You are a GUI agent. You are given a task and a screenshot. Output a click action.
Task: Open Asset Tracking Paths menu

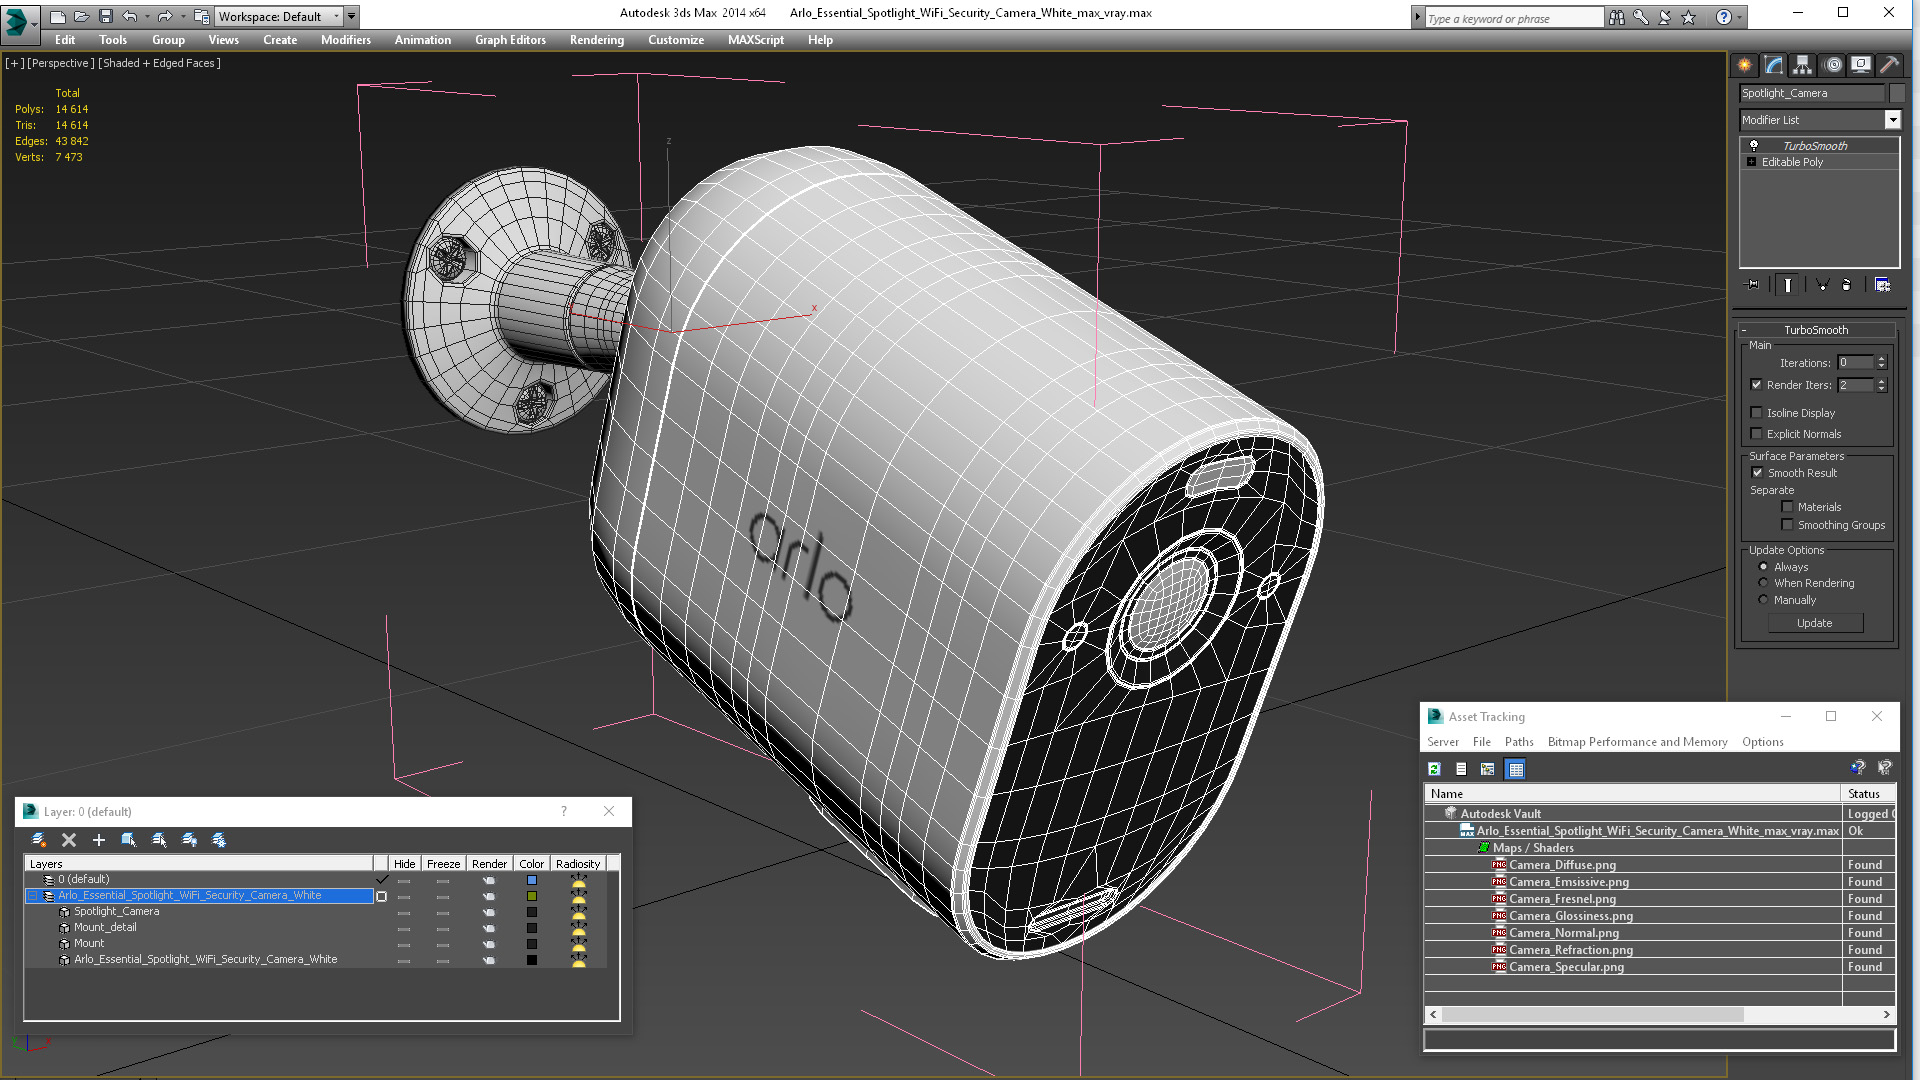(1519, 742)
